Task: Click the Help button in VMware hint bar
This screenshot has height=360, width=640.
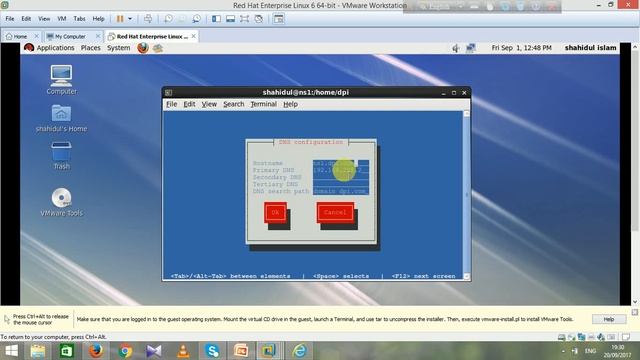Action: point(609,319)
